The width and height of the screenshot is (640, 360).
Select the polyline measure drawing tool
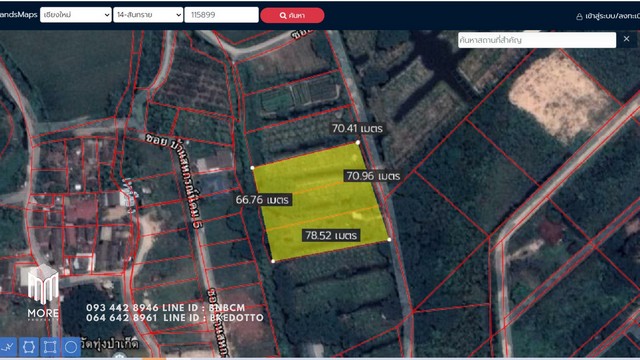click(x=8, y=347)
